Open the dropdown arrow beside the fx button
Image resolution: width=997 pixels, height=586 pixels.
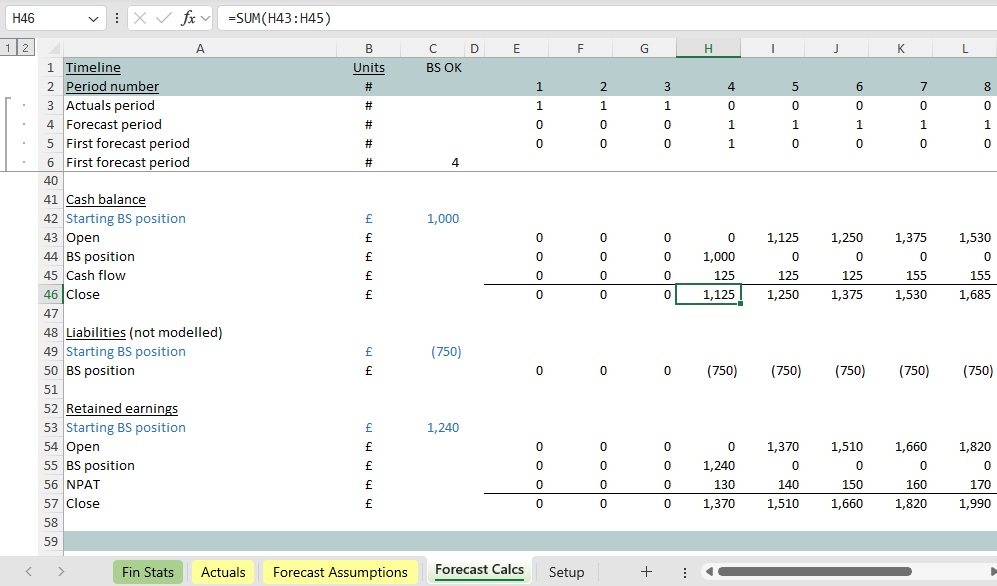coord(205,18)
